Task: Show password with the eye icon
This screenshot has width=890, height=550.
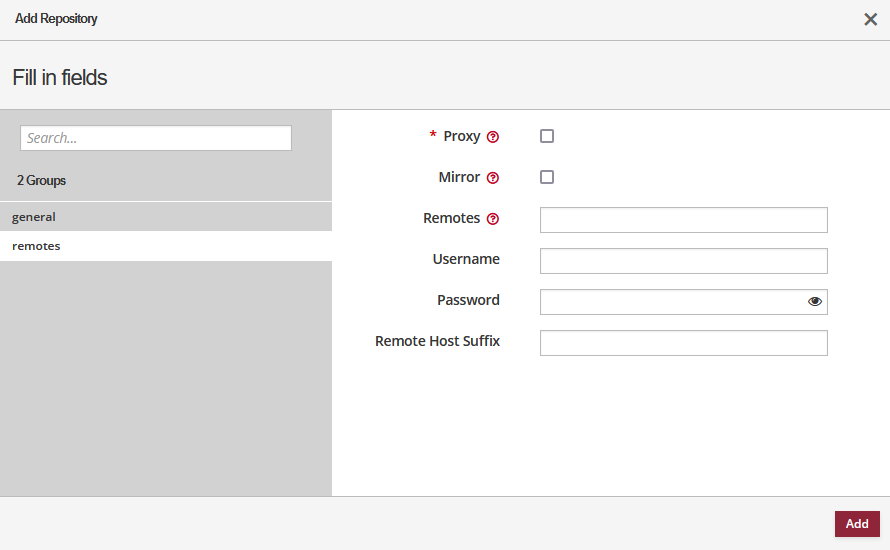Action: point(815,301)
